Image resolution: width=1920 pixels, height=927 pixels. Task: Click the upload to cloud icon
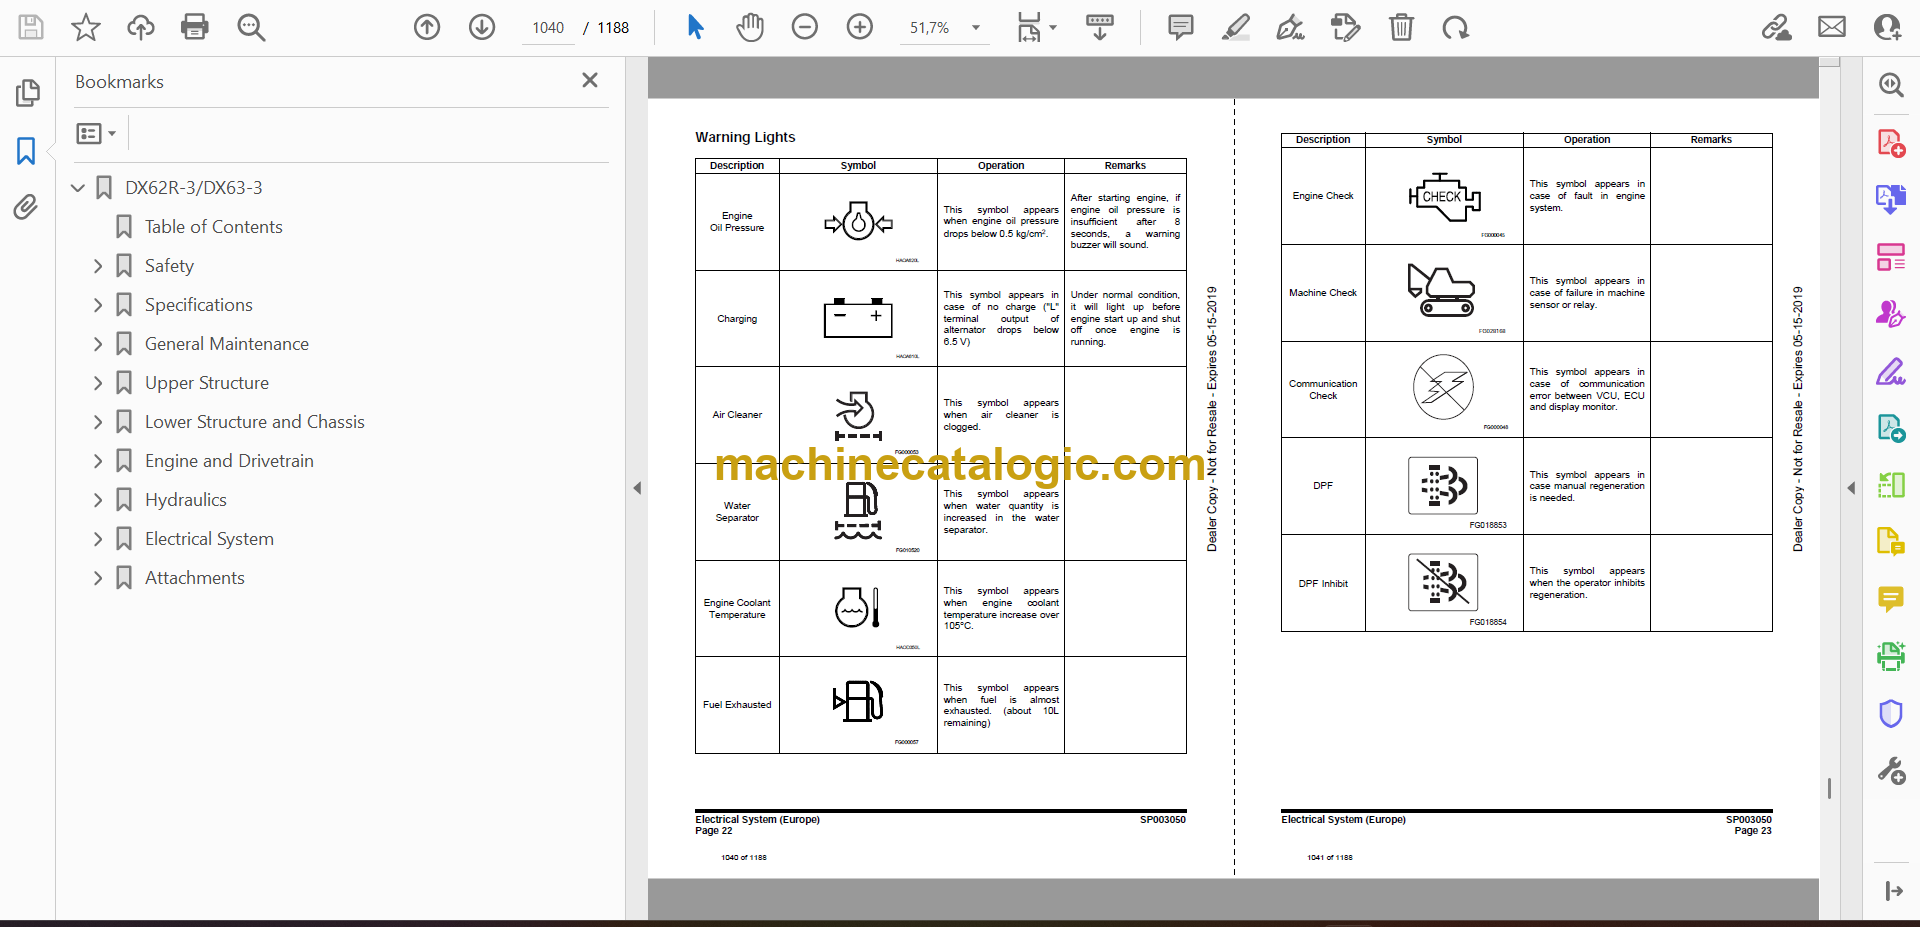pyautogui.click(x=141, y=27)
